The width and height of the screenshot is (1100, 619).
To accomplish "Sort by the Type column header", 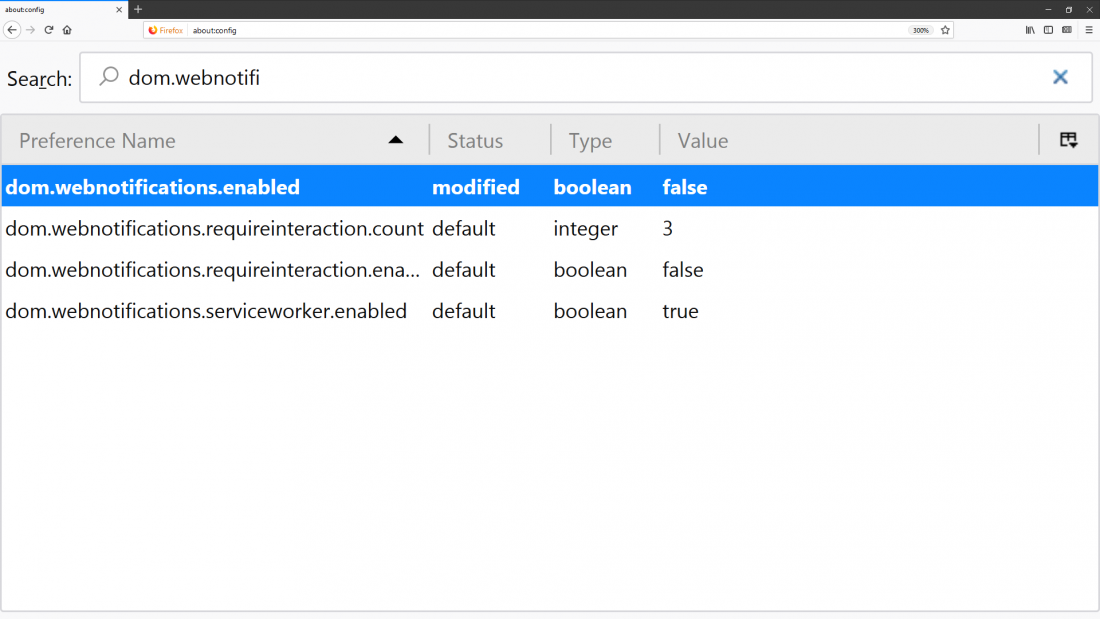I will click(x=591, y=140).
